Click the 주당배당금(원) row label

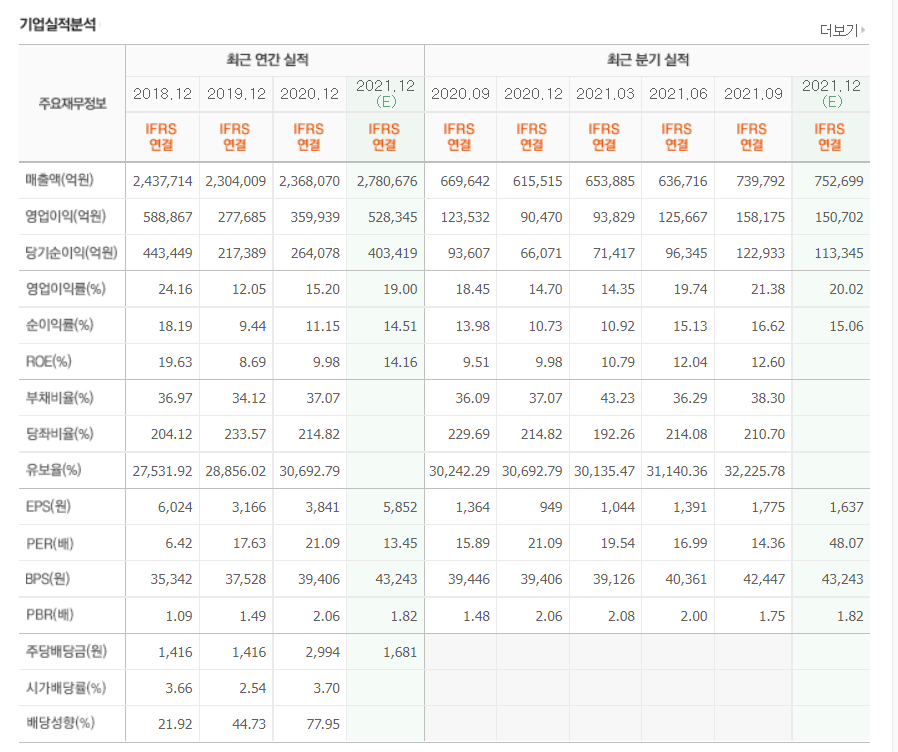[66, 651]
